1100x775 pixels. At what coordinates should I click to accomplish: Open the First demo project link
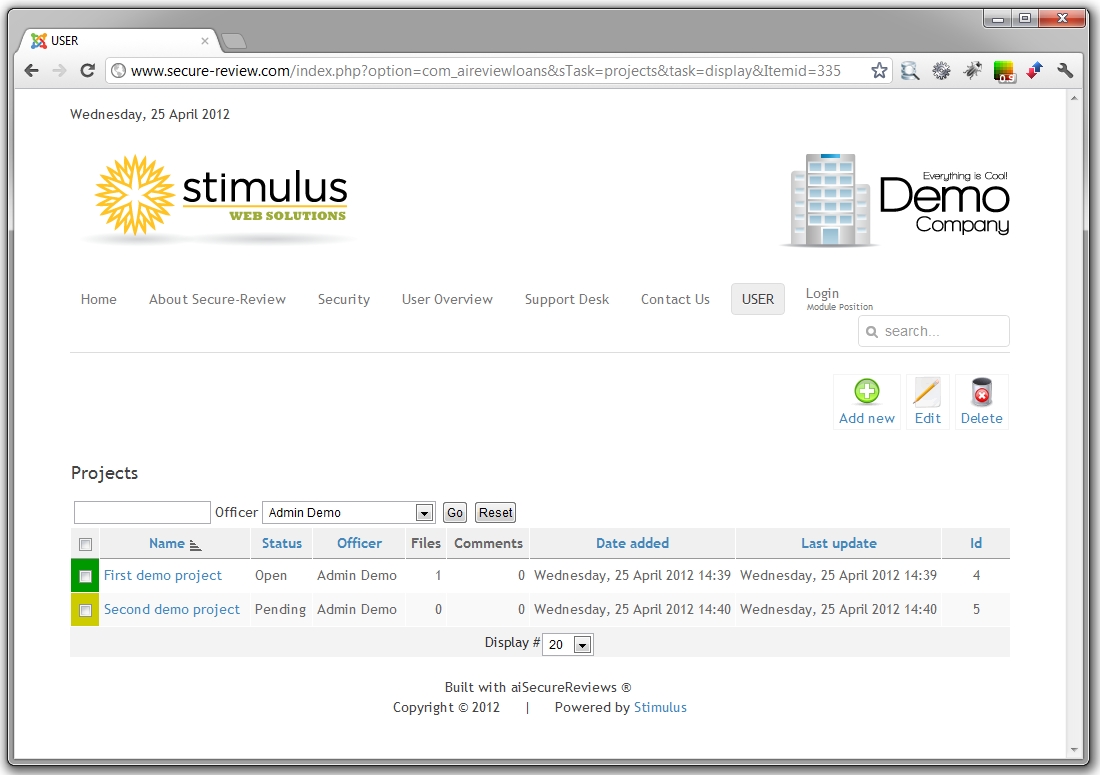(x=163, y=575)
